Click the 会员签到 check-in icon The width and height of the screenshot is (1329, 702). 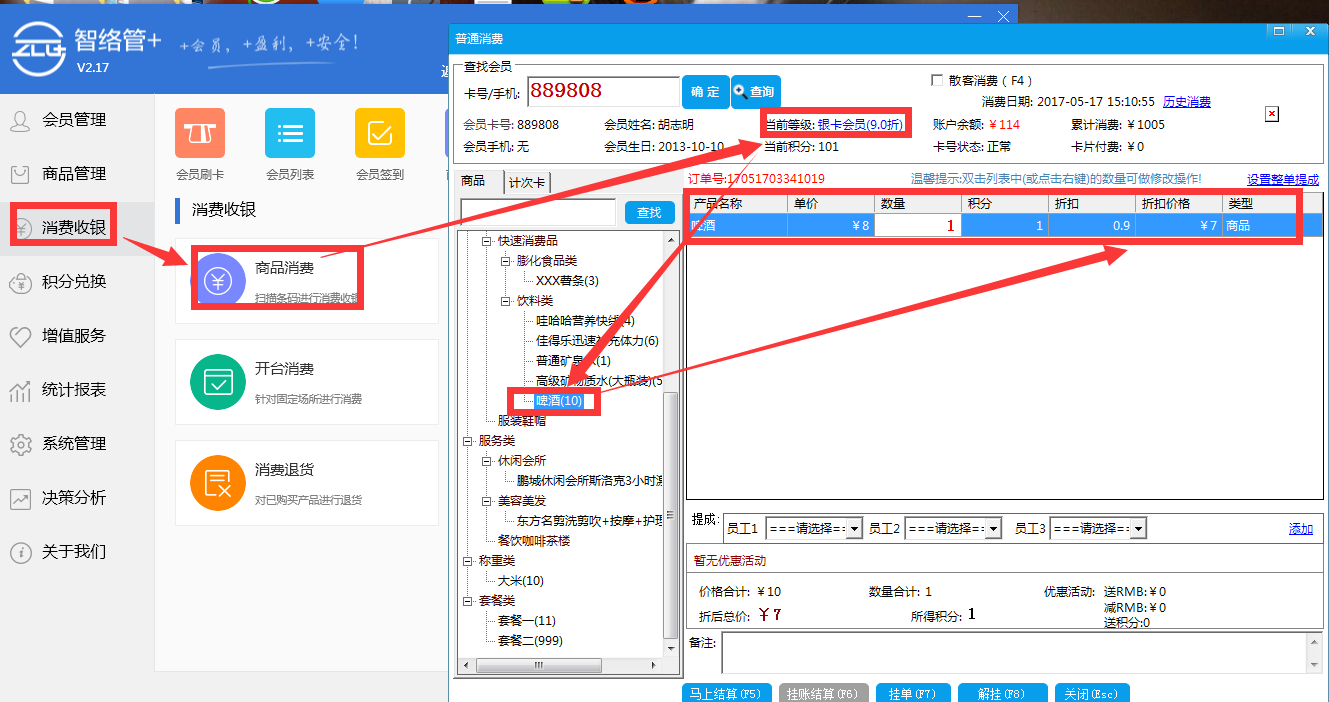point(380,134)
